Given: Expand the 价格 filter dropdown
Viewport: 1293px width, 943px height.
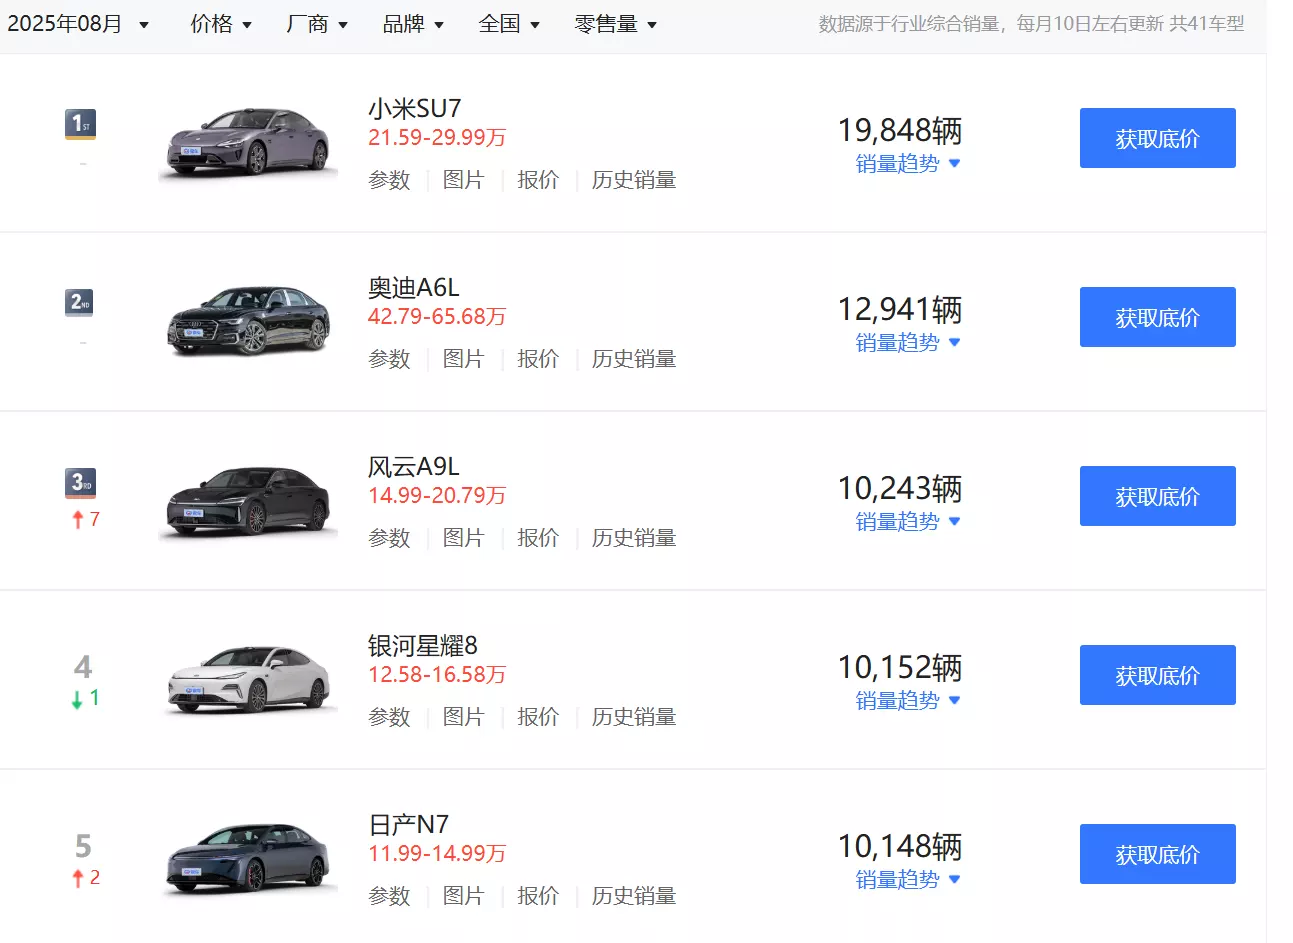Looking at the screenshot, I should (221, 24).
